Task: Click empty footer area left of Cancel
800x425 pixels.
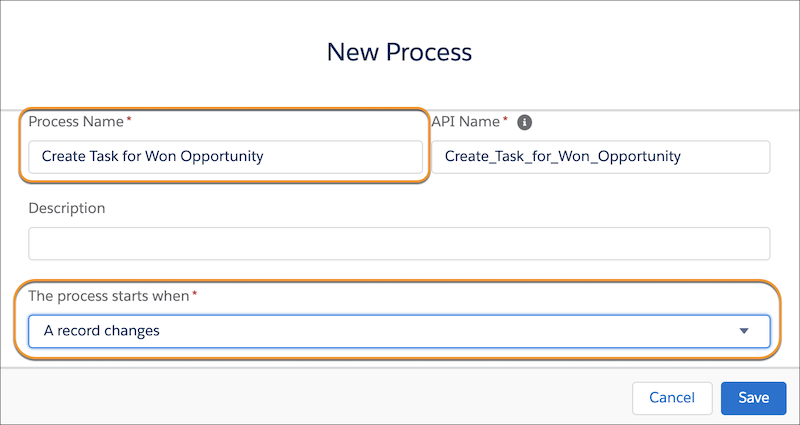Action: (316, 398)
